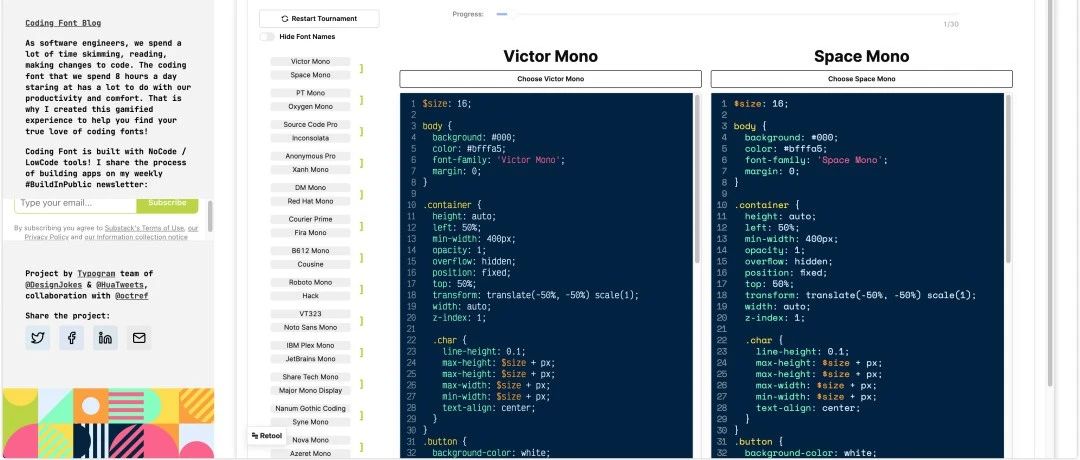Screen dimensions: 1080x460
Task: Select Inconsolata in the bracket list
Action: tap(311, 138)
